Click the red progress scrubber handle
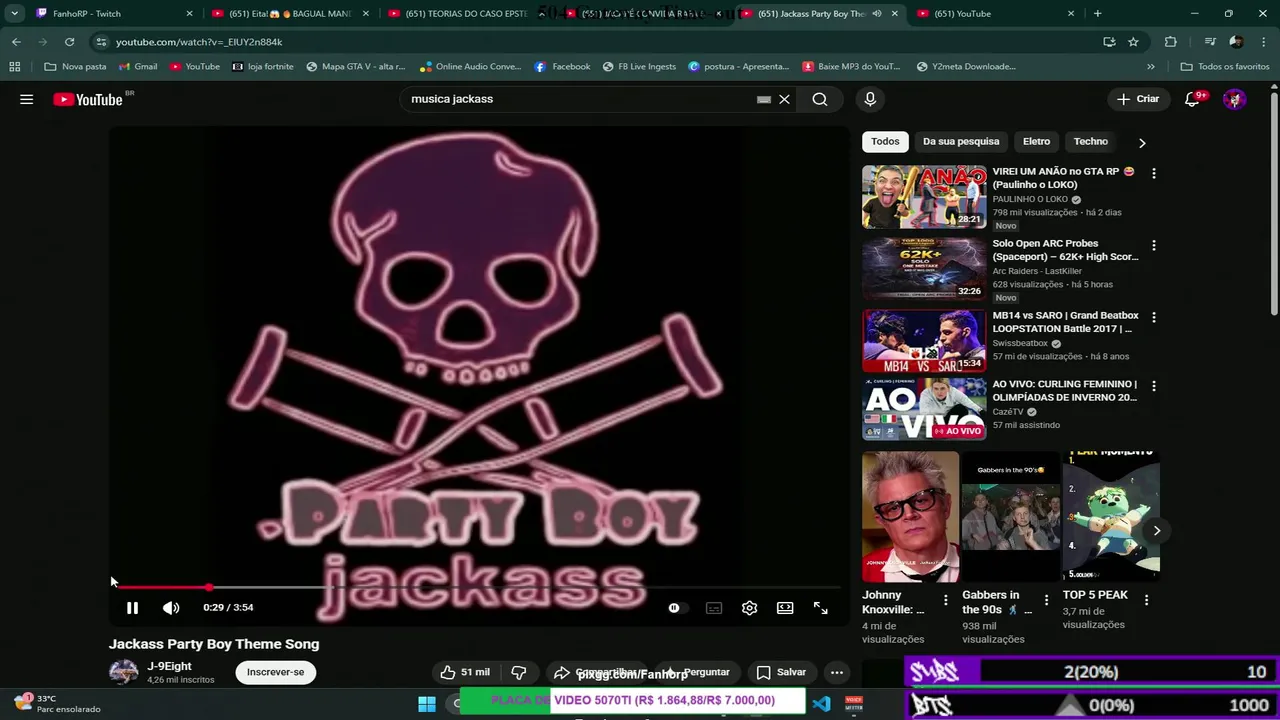This screenshot has width=1280, height=720. 208,587
